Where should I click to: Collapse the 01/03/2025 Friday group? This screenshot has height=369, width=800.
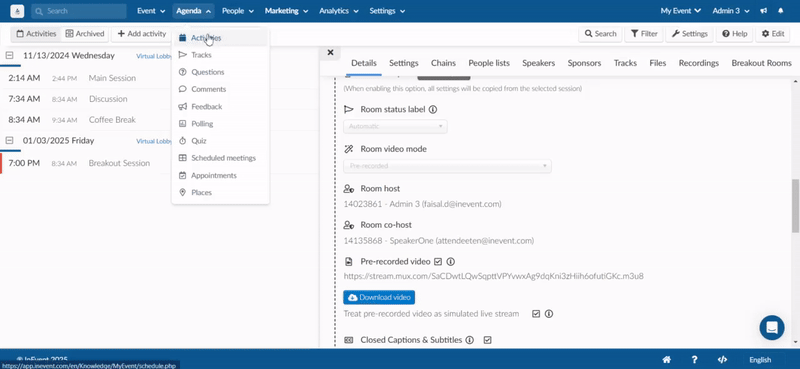(9, 140)
